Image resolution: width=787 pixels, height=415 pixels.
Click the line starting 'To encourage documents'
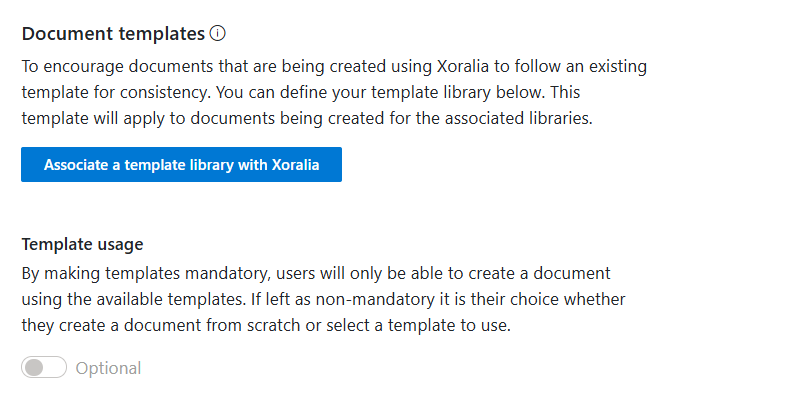click(x=334, y=66)
